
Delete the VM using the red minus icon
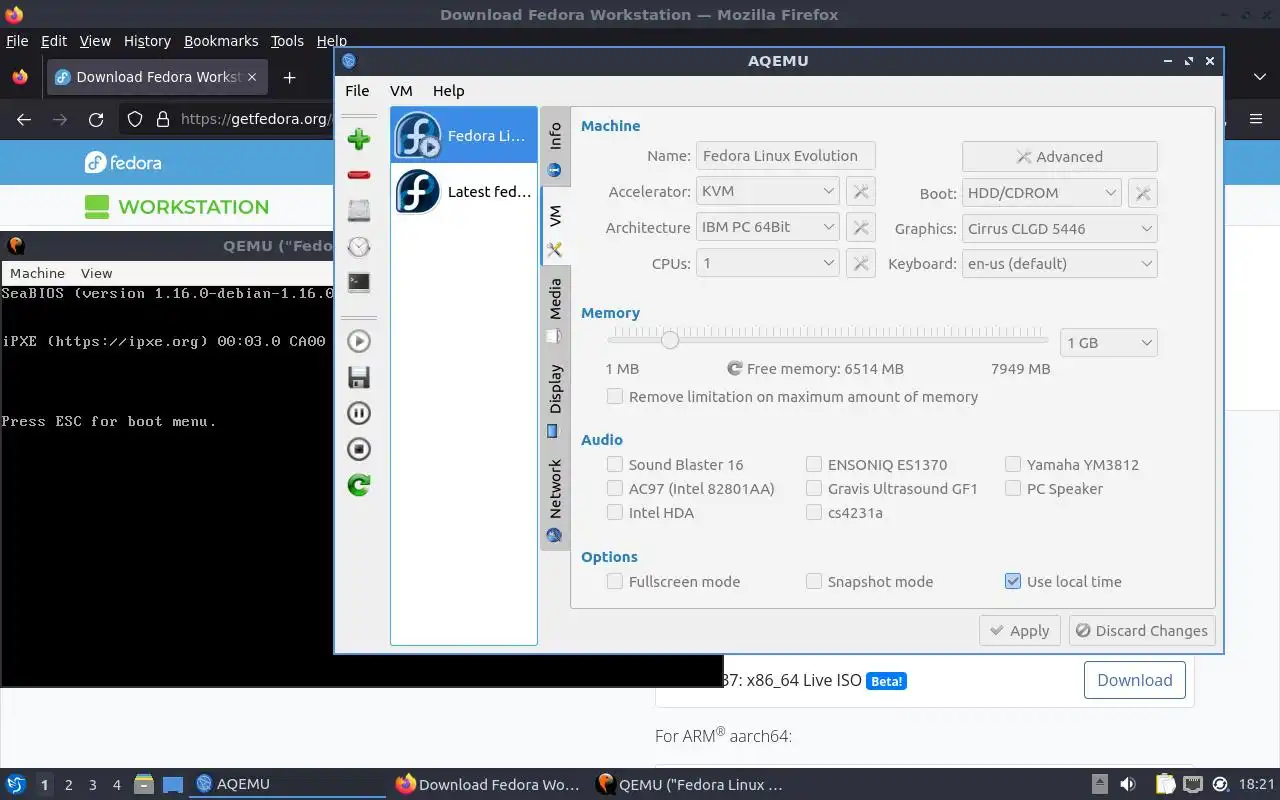pyautogui.click(x=359, y=175)
